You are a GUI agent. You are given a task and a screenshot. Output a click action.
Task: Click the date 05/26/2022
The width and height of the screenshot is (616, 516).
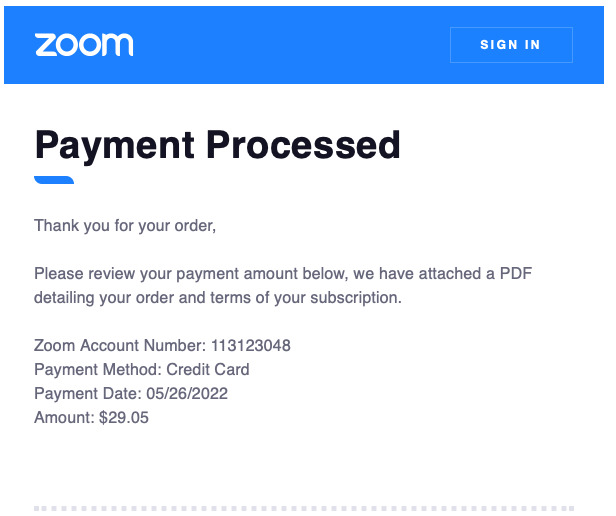[x=187, y=393]
